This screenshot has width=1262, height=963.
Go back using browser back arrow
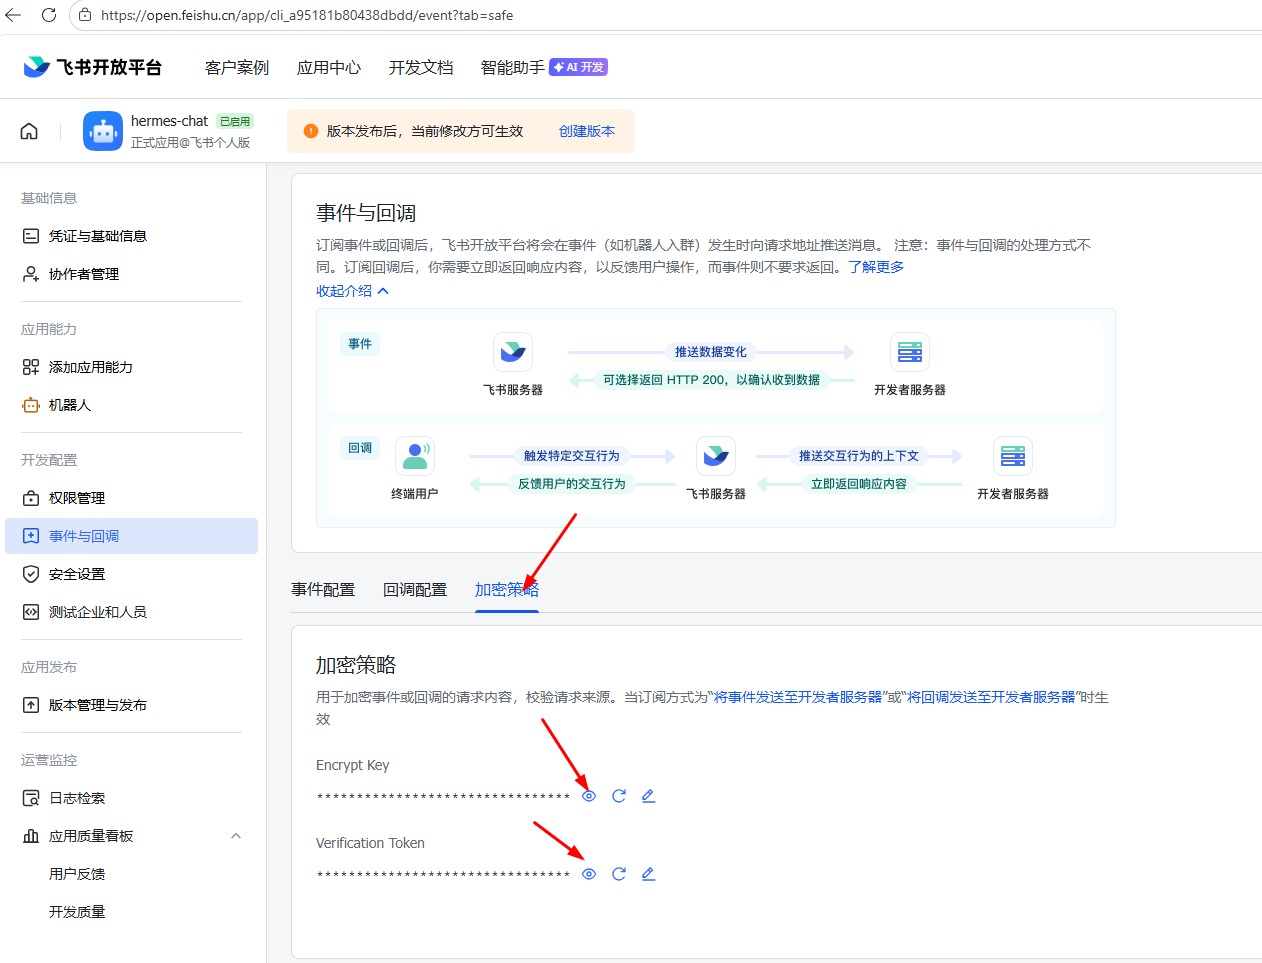click(13, 15)
